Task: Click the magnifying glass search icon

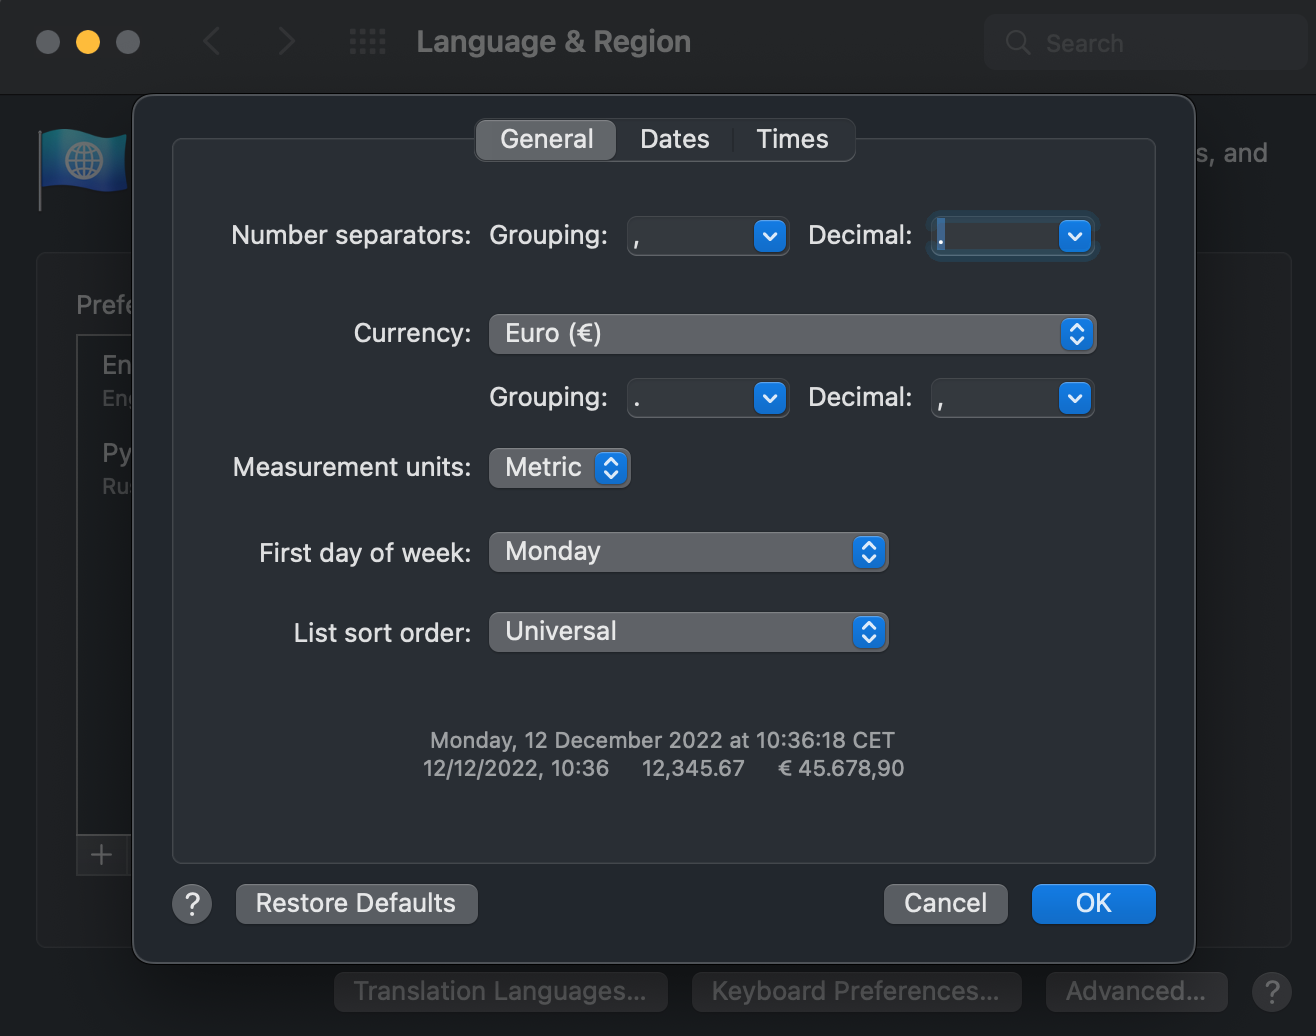Action: click(1018, 43)
